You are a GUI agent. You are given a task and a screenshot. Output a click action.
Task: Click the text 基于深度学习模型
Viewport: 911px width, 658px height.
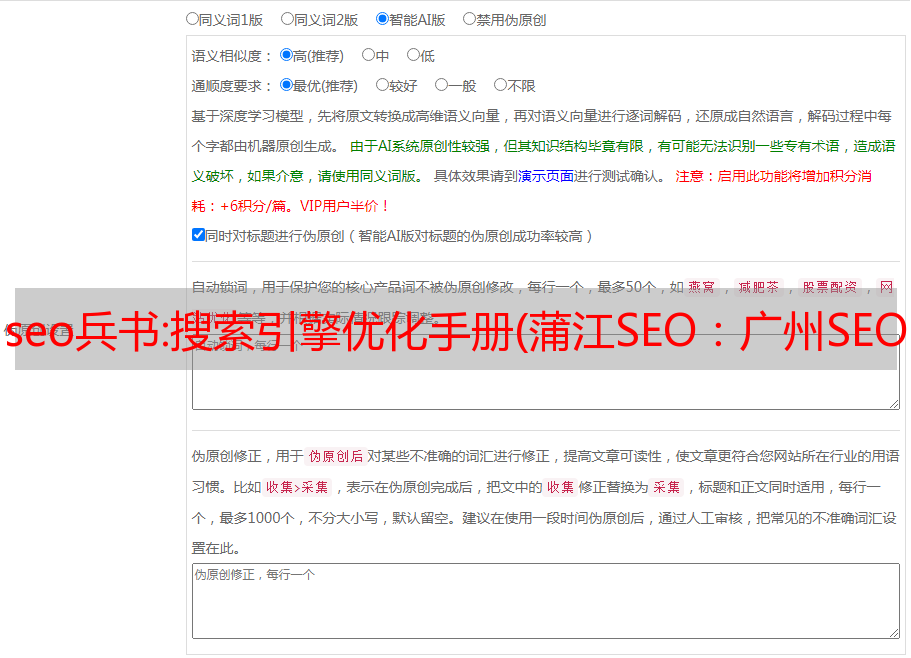(248, 116)
